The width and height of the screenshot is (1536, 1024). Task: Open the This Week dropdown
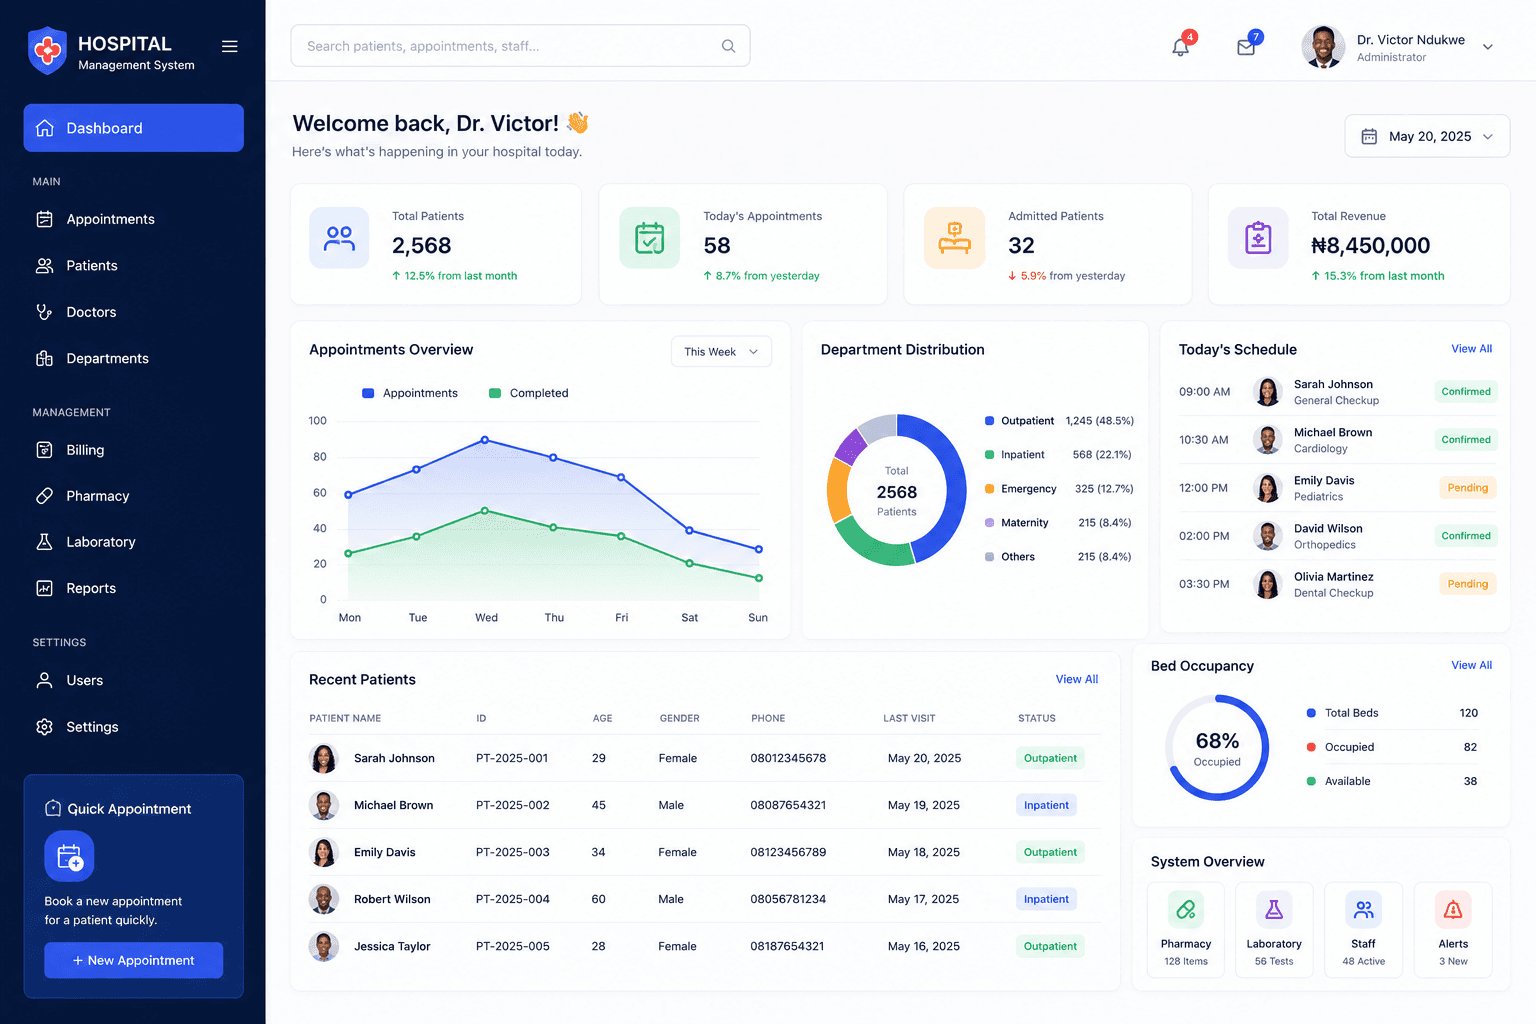click(721, 352)
